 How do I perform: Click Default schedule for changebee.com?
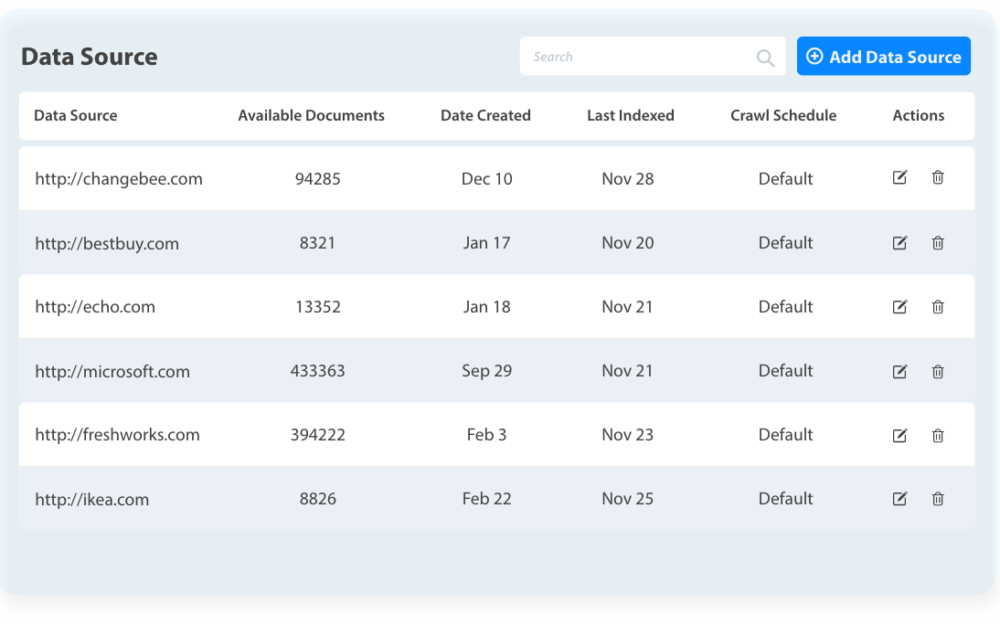(x=785, y=179)
